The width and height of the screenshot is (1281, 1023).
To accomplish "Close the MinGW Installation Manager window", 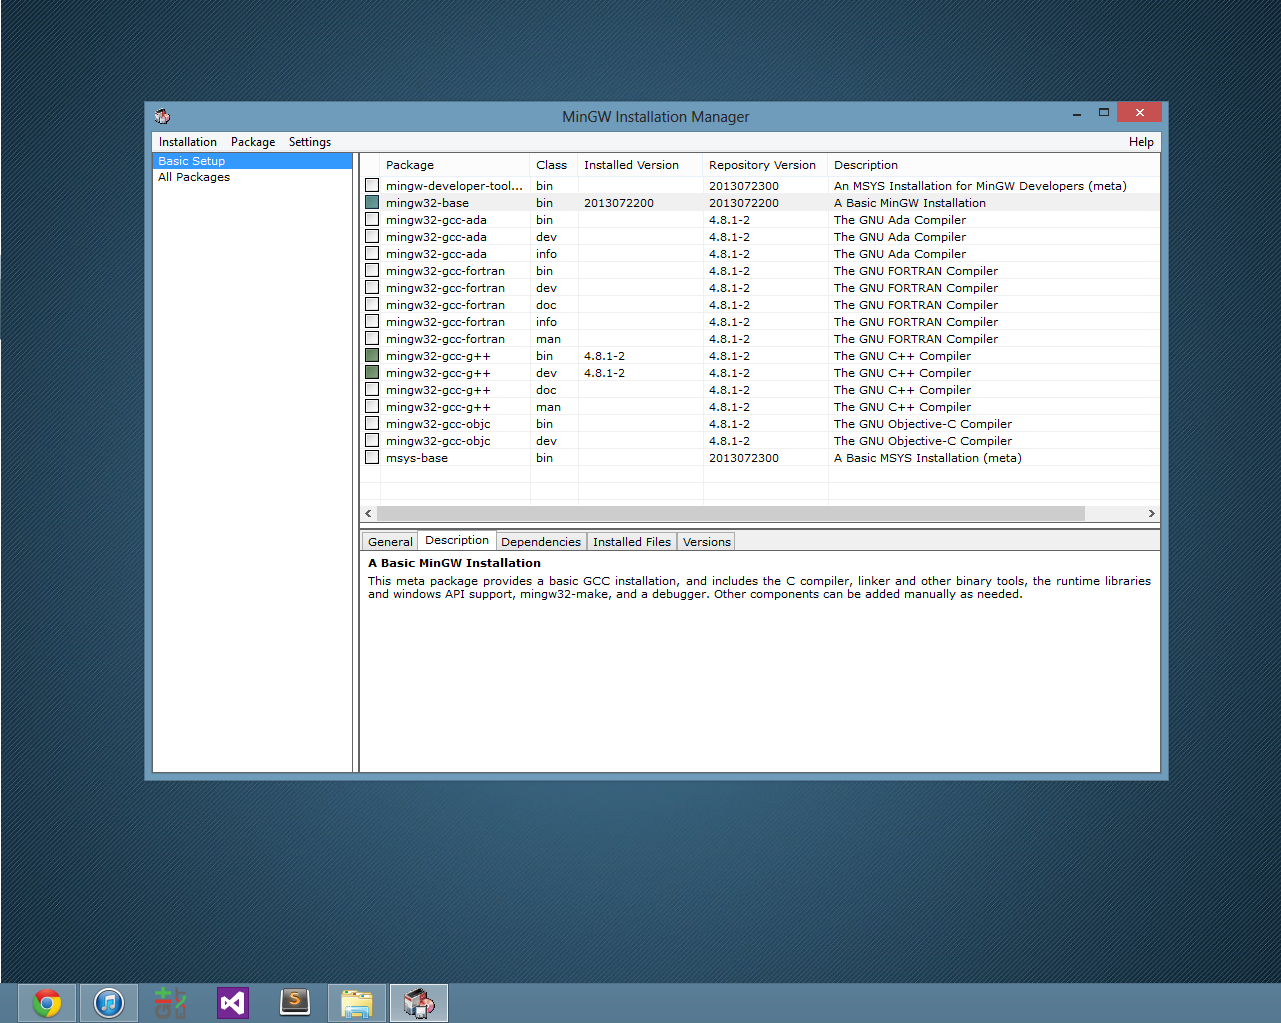I will 1139,112.
